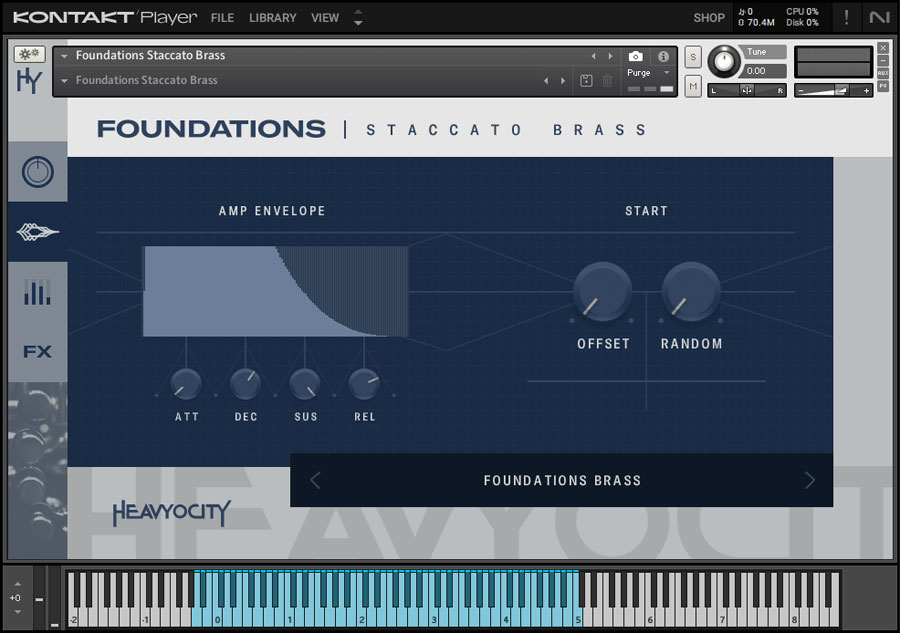The image size is (900, 633).
Task: Minimize instrument view button
Action: 883,60
